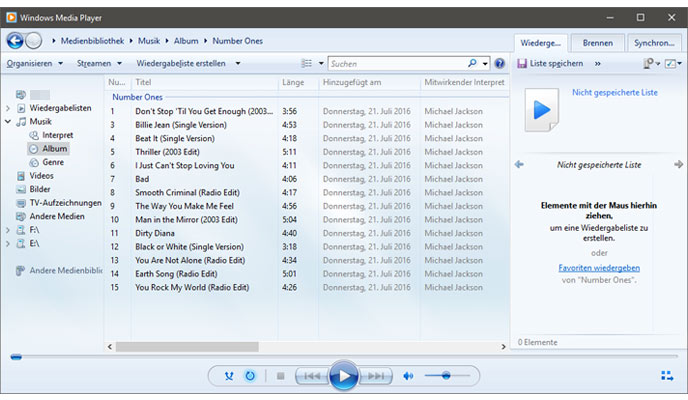Skip to the next track
The width and height of the screenshot is (688, 400).
point(375,376)
